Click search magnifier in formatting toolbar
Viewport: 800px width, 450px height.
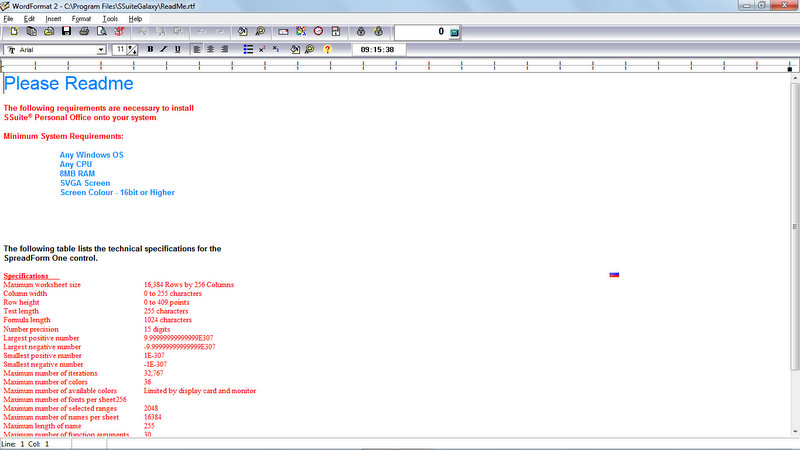[309, 49]
